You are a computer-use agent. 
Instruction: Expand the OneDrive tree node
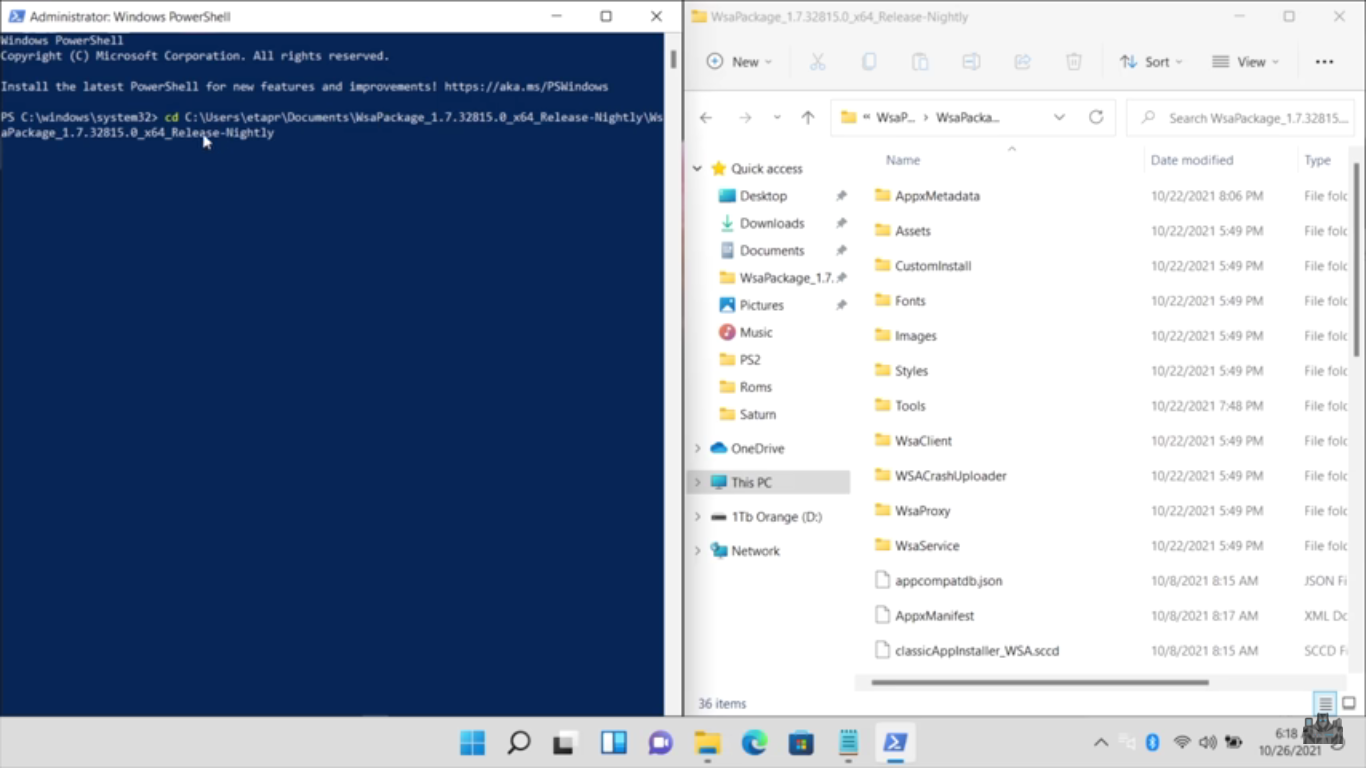click(x=697, y=449)
